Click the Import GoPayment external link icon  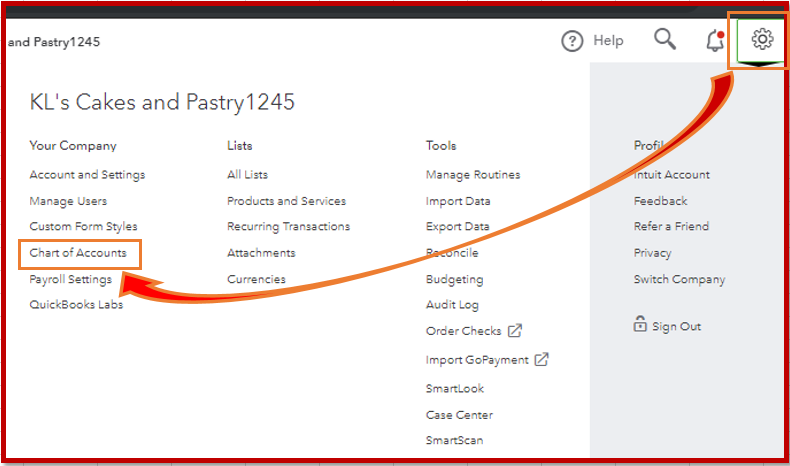[x=541, y=360]
